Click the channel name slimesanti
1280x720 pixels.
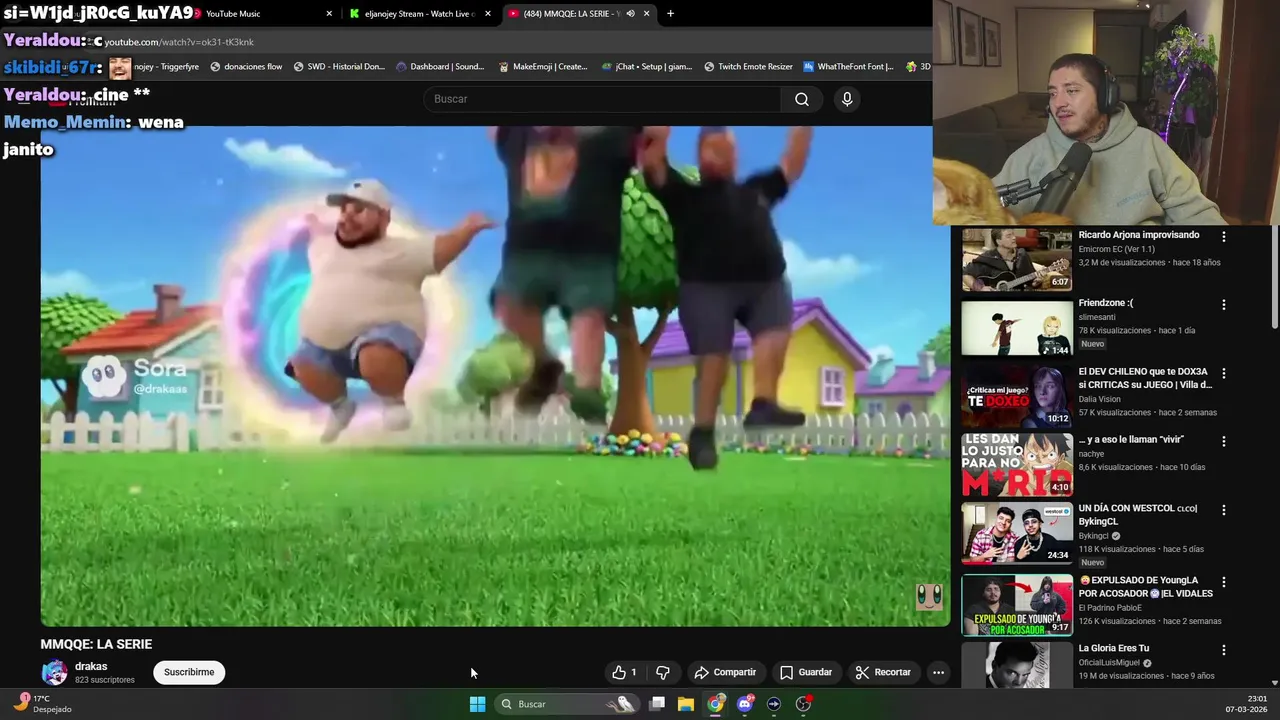[1097, 317]
